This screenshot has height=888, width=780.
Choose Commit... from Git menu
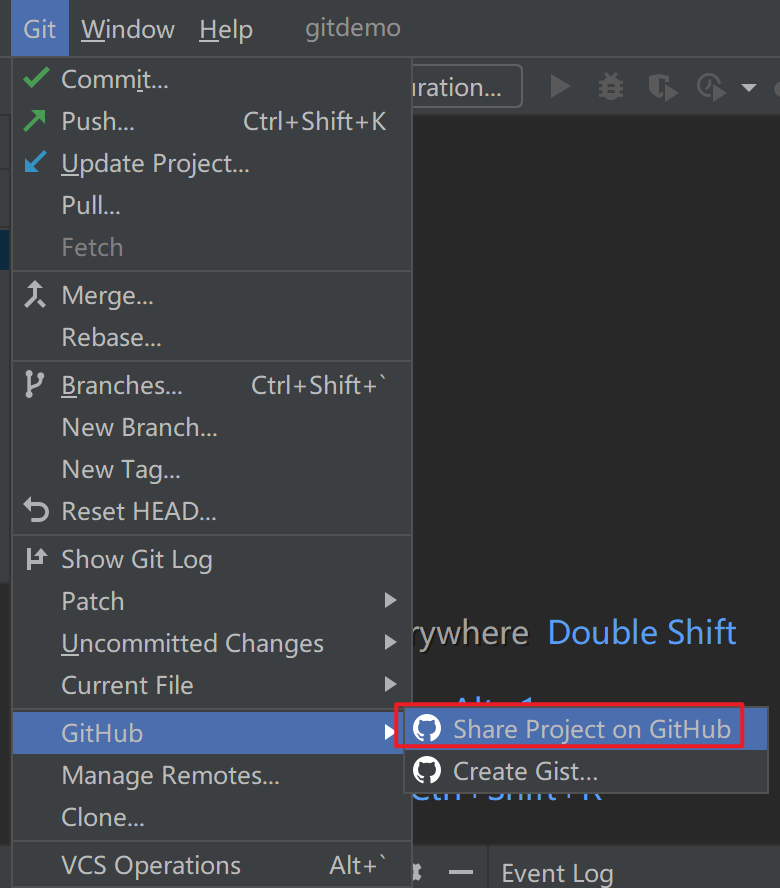point(212,79)
